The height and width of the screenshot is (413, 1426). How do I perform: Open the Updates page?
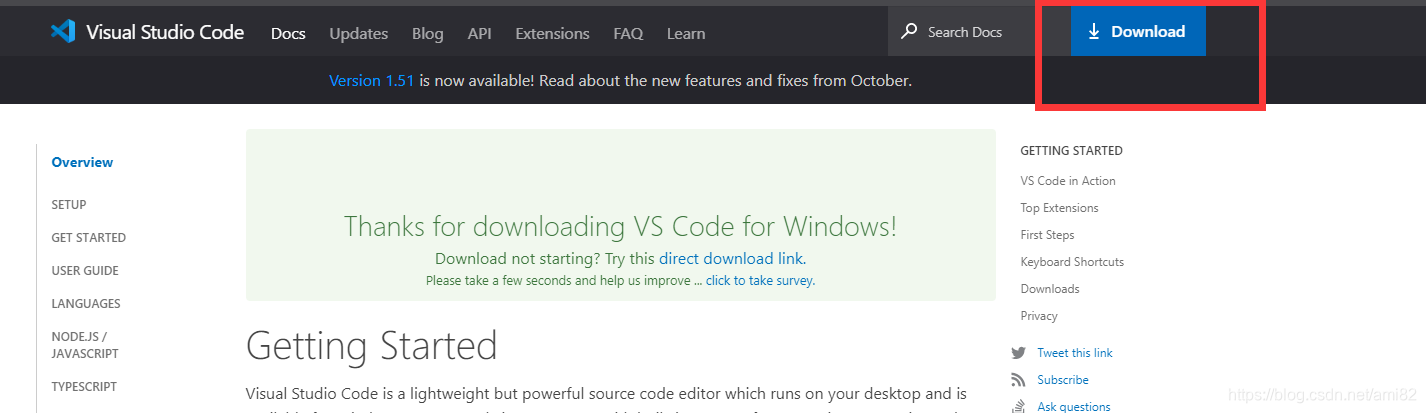[358, 33]
